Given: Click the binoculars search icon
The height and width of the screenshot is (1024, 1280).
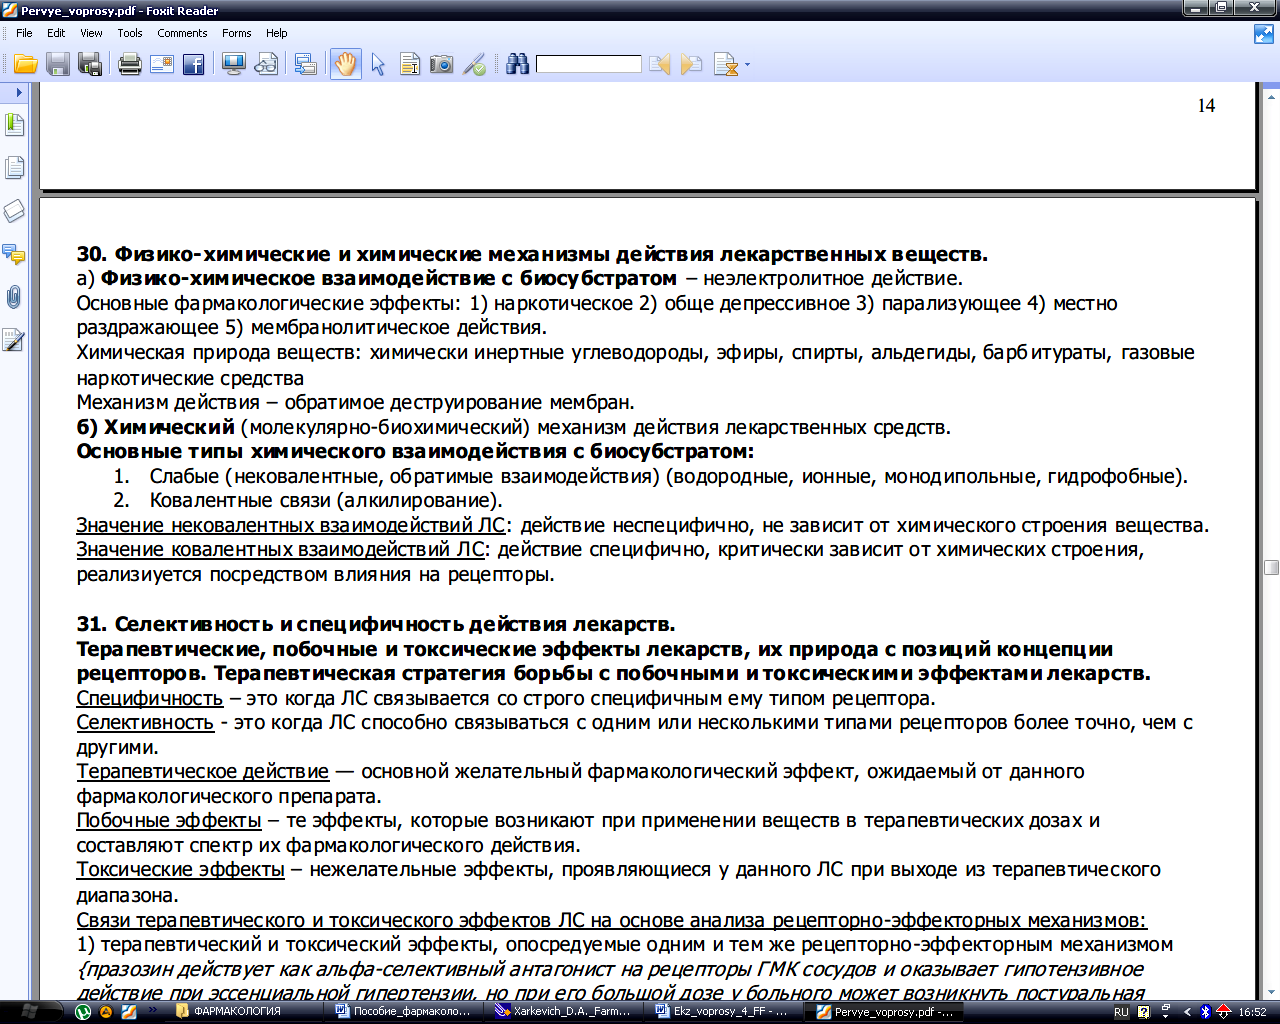Looking at the screenshot, I should [x=517, y=65].
